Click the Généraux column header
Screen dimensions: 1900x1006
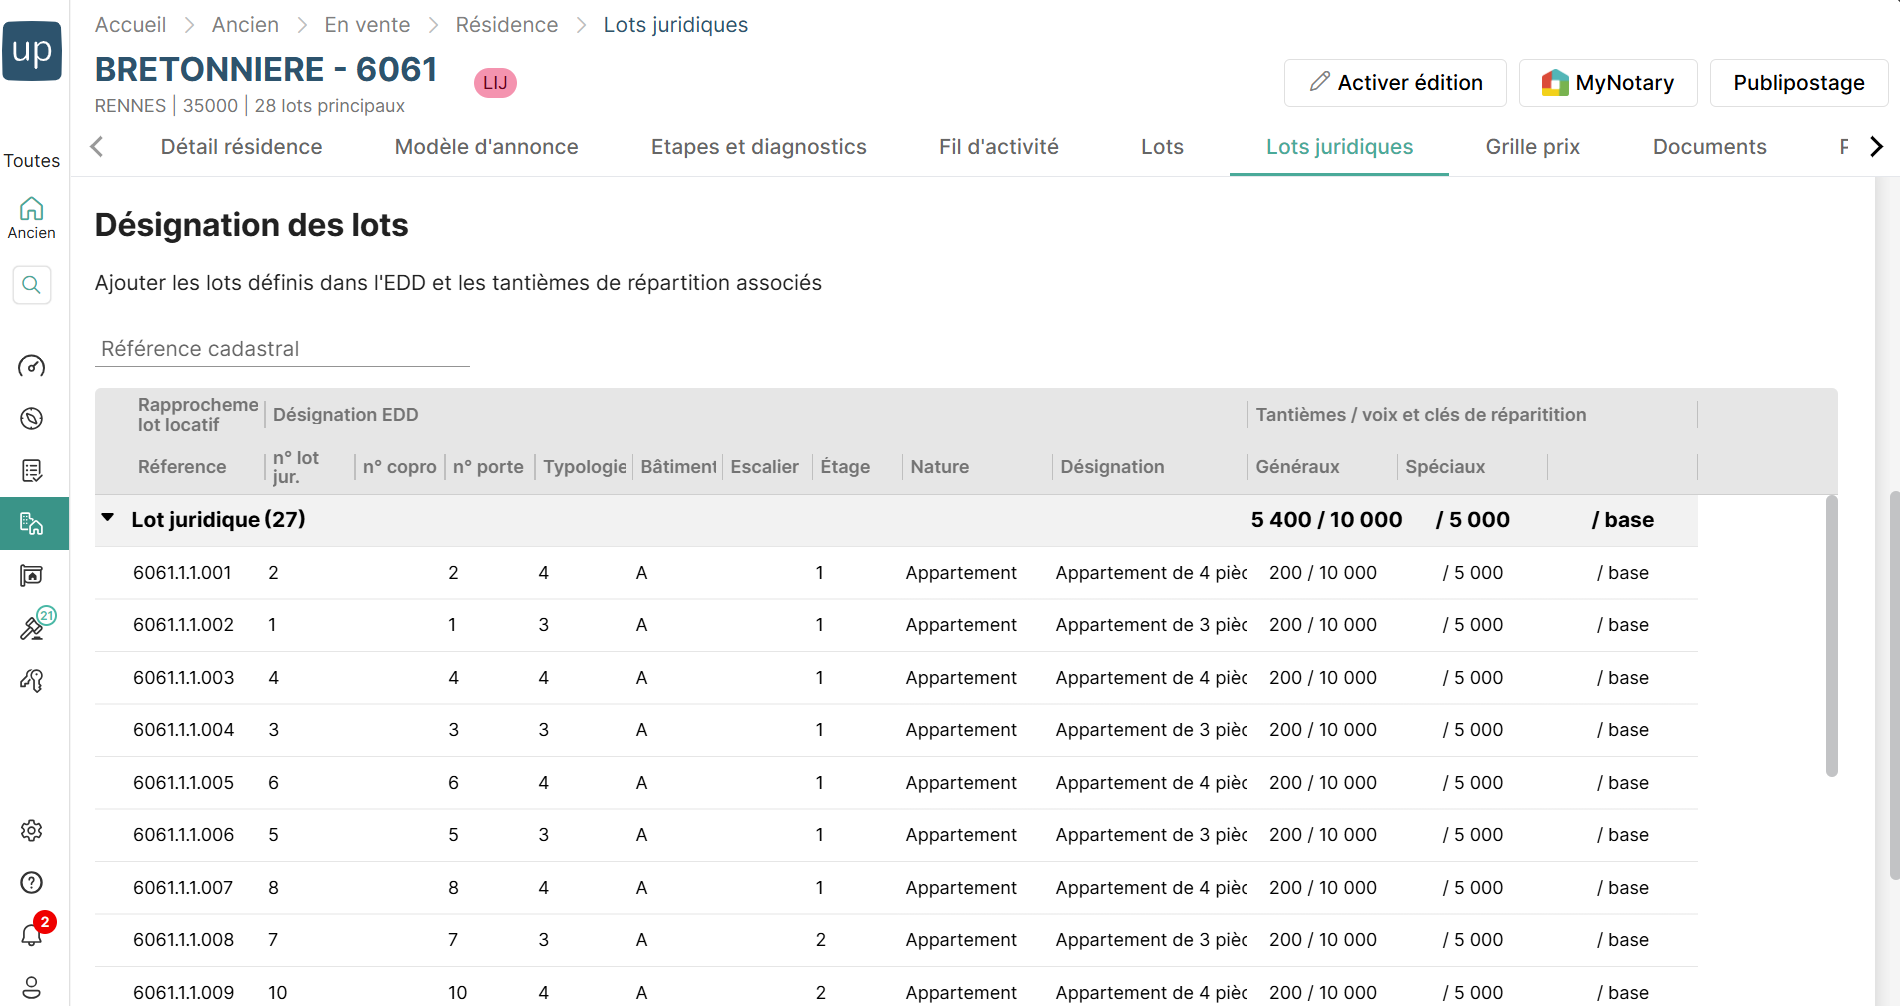click(x=1298, y=467)
